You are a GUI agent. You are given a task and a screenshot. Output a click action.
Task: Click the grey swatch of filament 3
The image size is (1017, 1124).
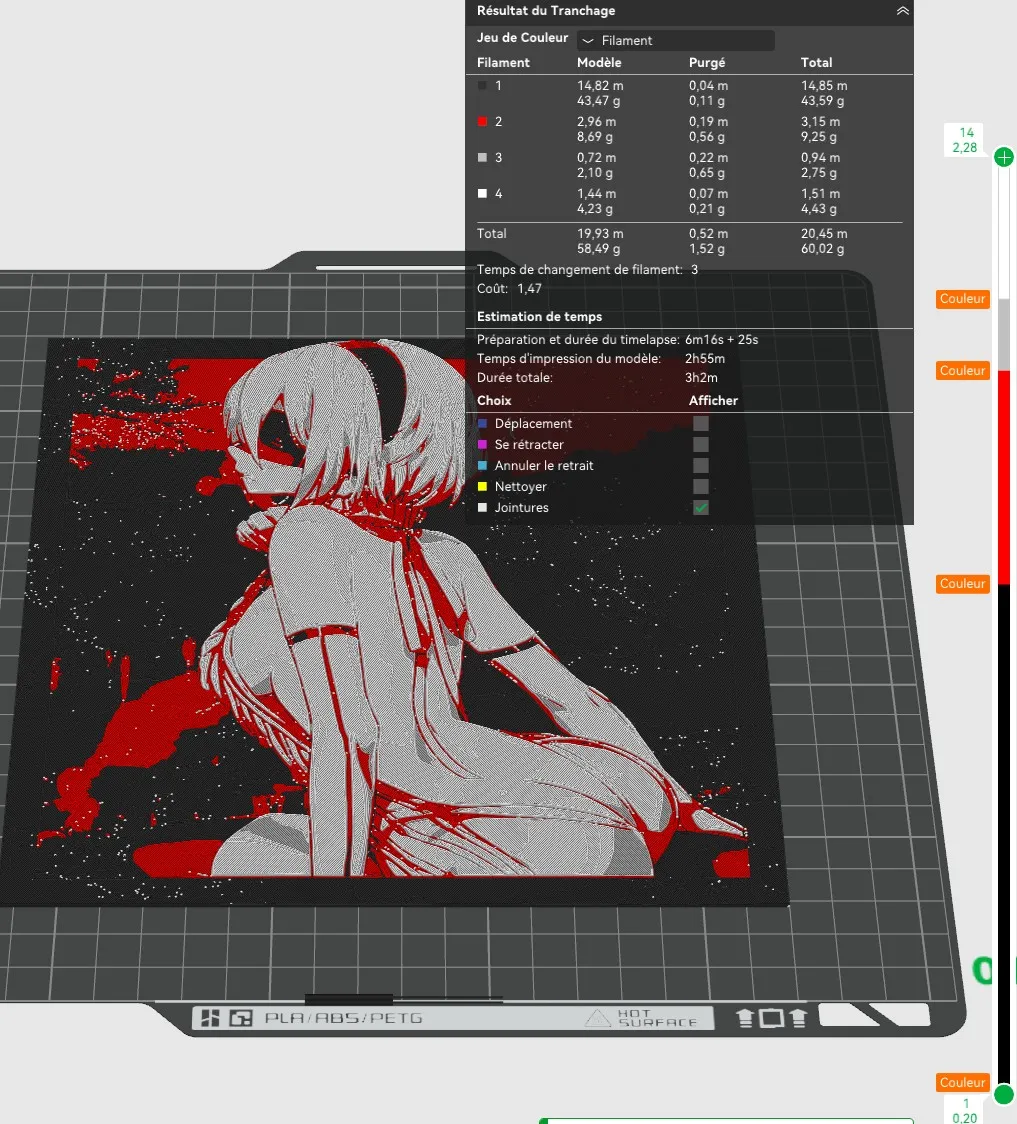tap(482, 157)
